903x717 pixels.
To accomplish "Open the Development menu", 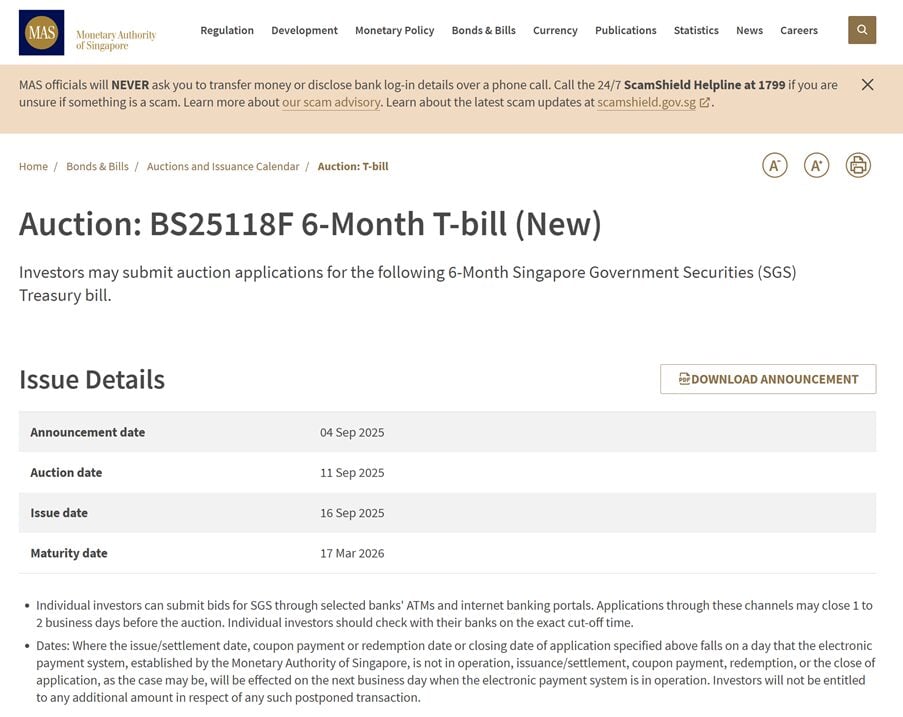I will [x=304, y=31].
